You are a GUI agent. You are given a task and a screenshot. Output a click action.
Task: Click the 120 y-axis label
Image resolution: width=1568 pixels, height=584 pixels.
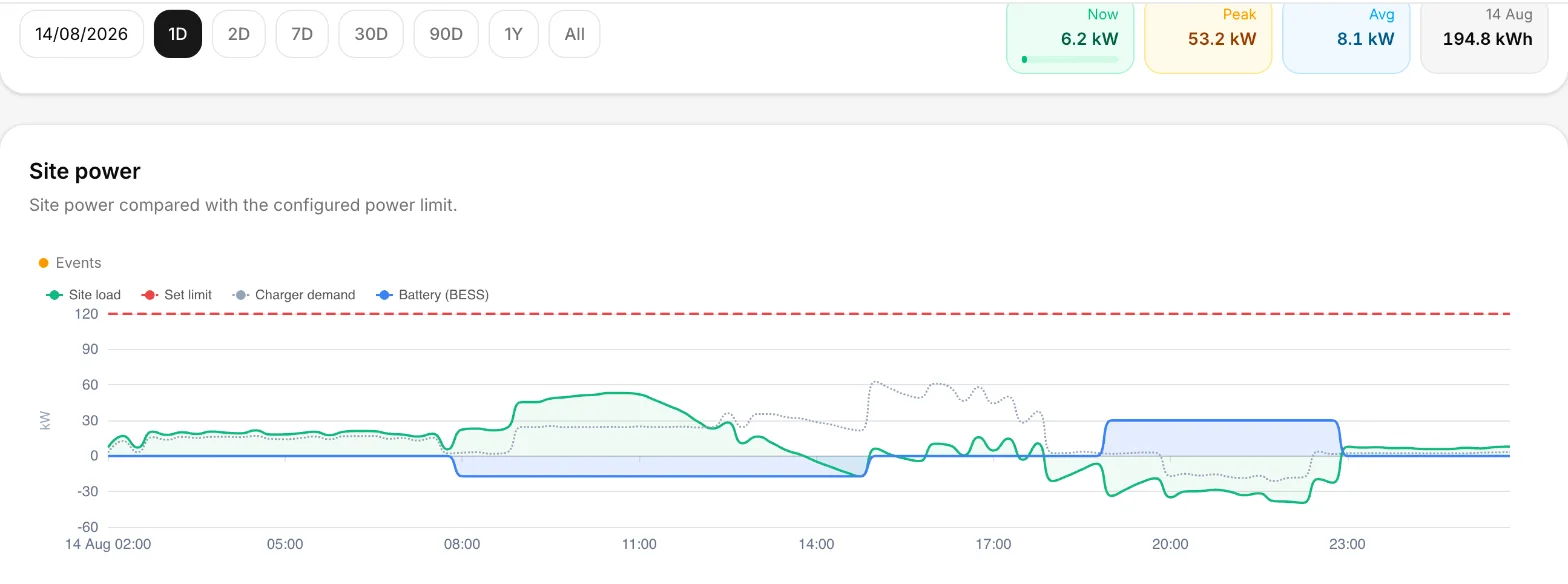point(86,314)
